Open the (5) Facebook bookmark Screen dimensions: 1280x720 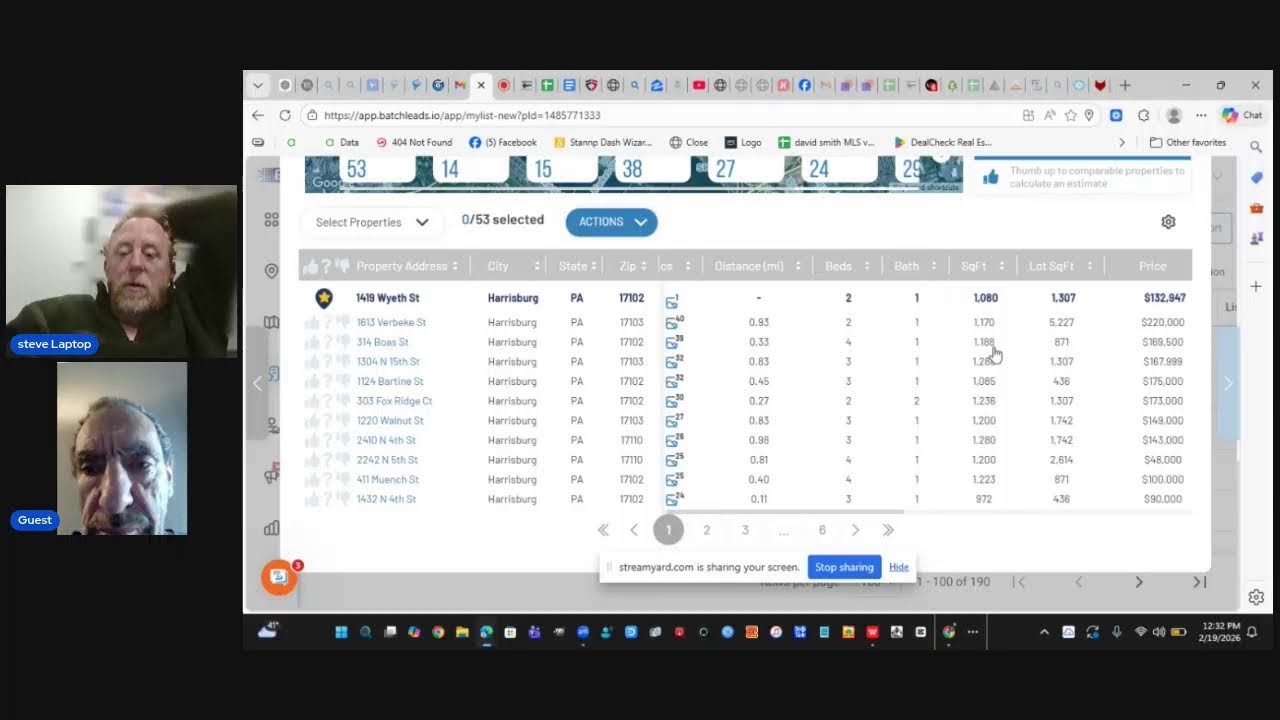(503, 142)
